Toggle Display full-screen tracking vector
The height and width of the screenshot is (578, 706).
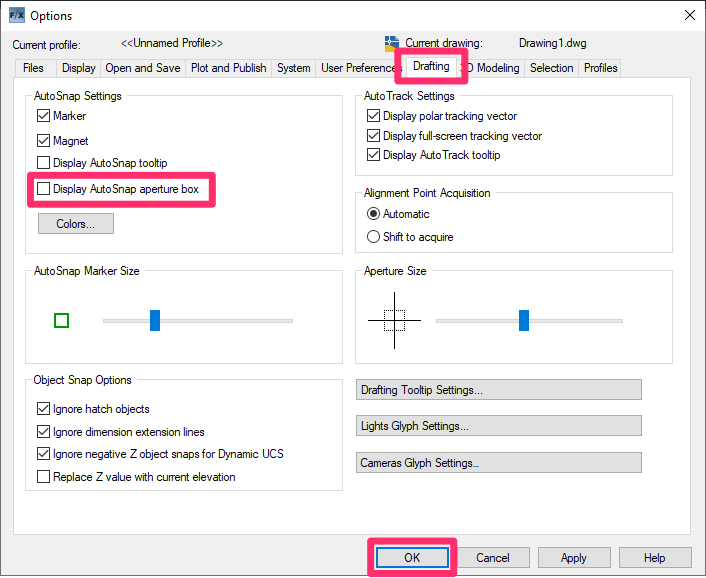tap(373, 135)
